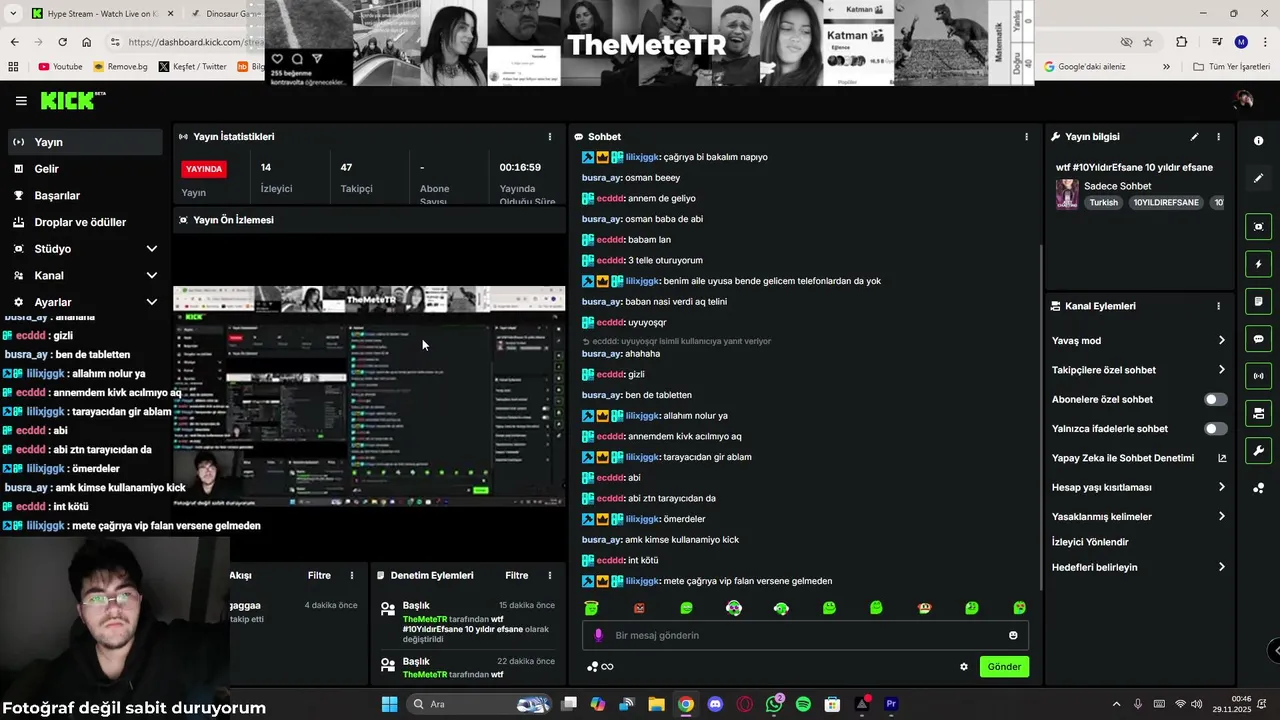The height and width of the screenshot is (720, 1280).
Task: Click İzleyici Yönlendir option
Action: pos(1090,542)
